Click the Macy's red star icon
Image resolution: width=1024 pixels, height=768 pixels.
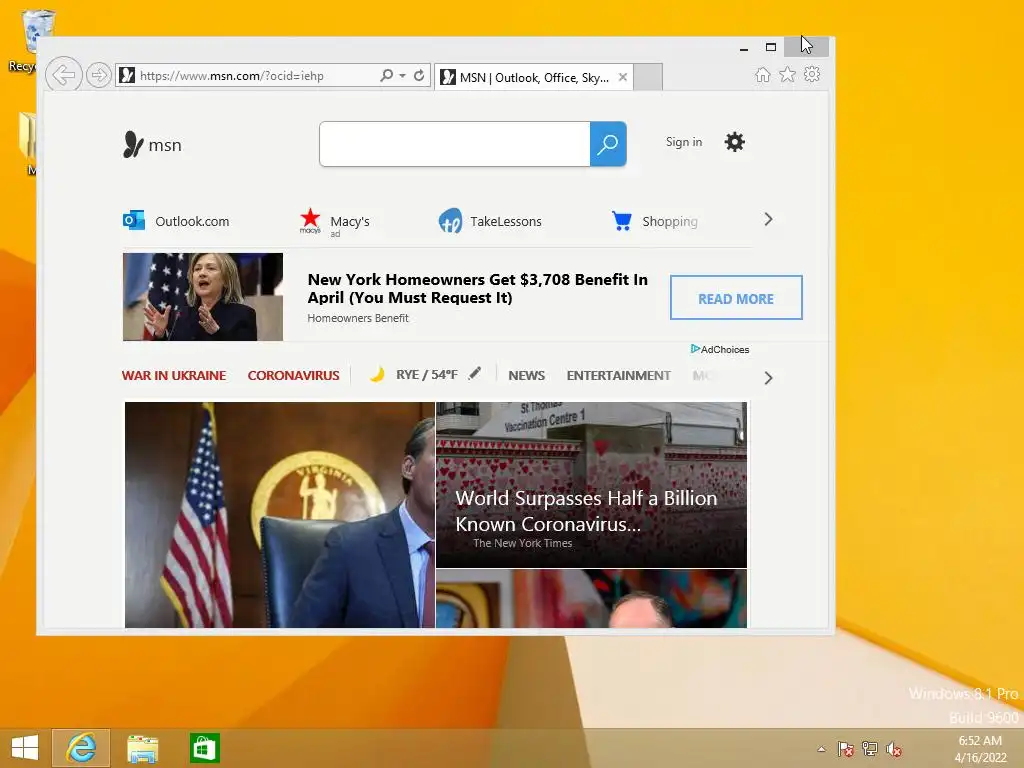pyautogui.click(x=310, y=220)
